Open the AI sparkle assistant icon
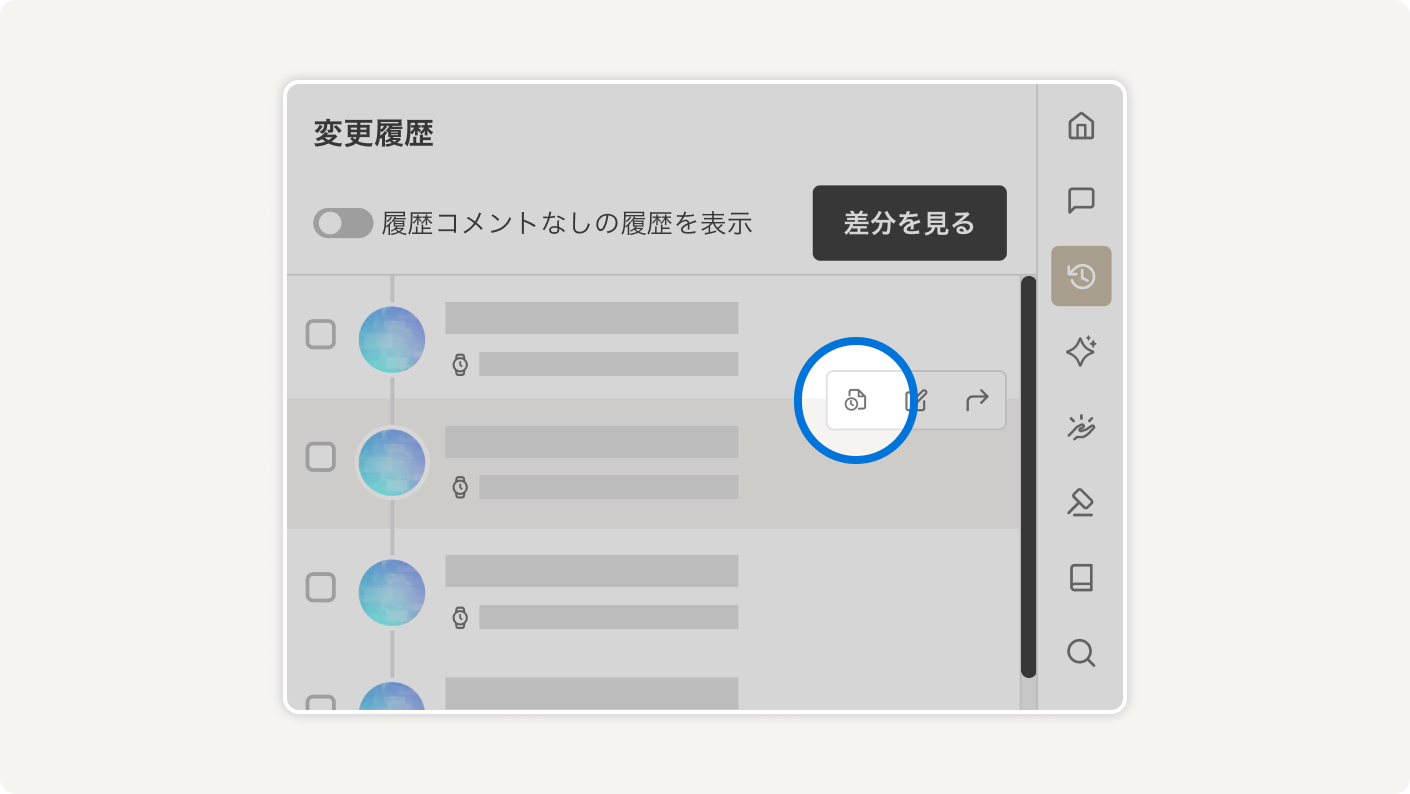The image size is (1410, 794). 1081,351
